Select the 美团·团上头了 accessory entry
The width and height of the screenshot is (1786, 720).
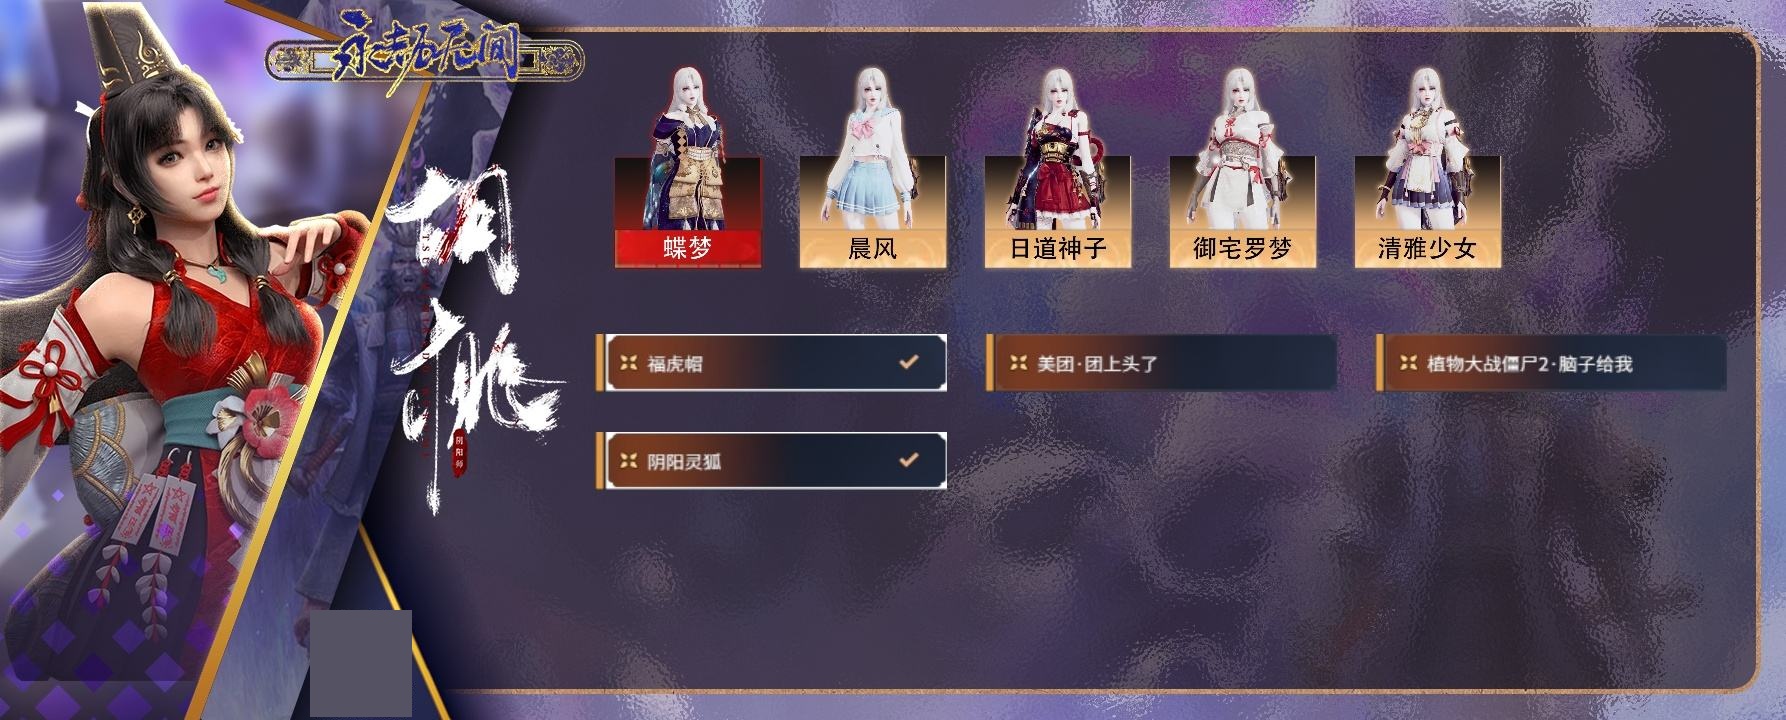point(1161,363)
